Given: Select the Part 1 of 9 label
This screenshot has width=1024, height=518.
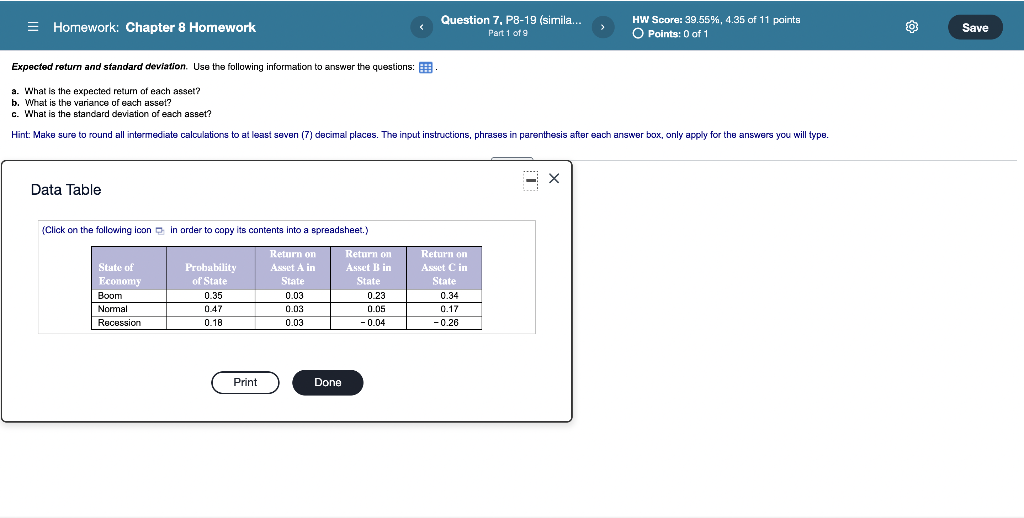Looking at the screenshot, I should [508, 33].
